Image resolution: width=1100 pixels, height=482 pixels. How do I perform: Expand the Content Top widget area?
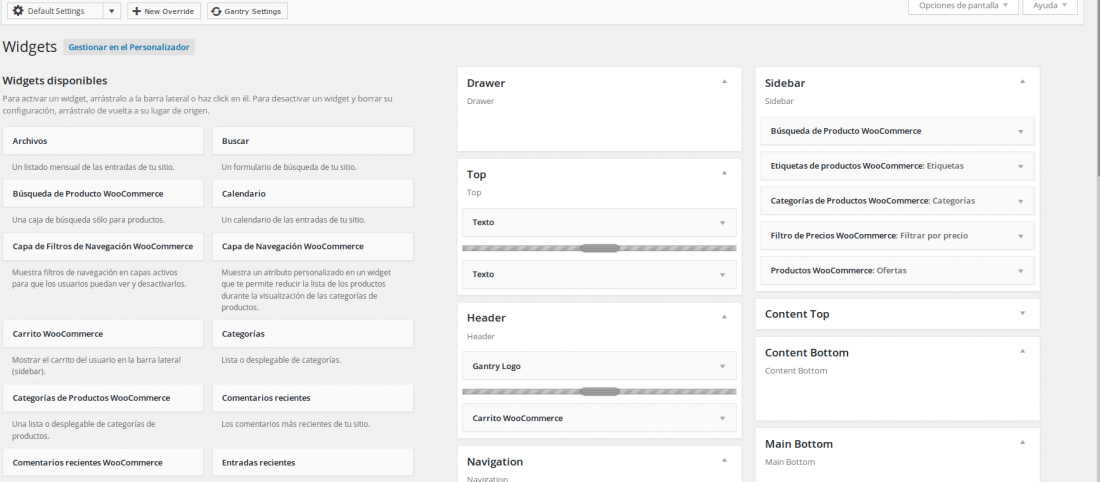1022,314
